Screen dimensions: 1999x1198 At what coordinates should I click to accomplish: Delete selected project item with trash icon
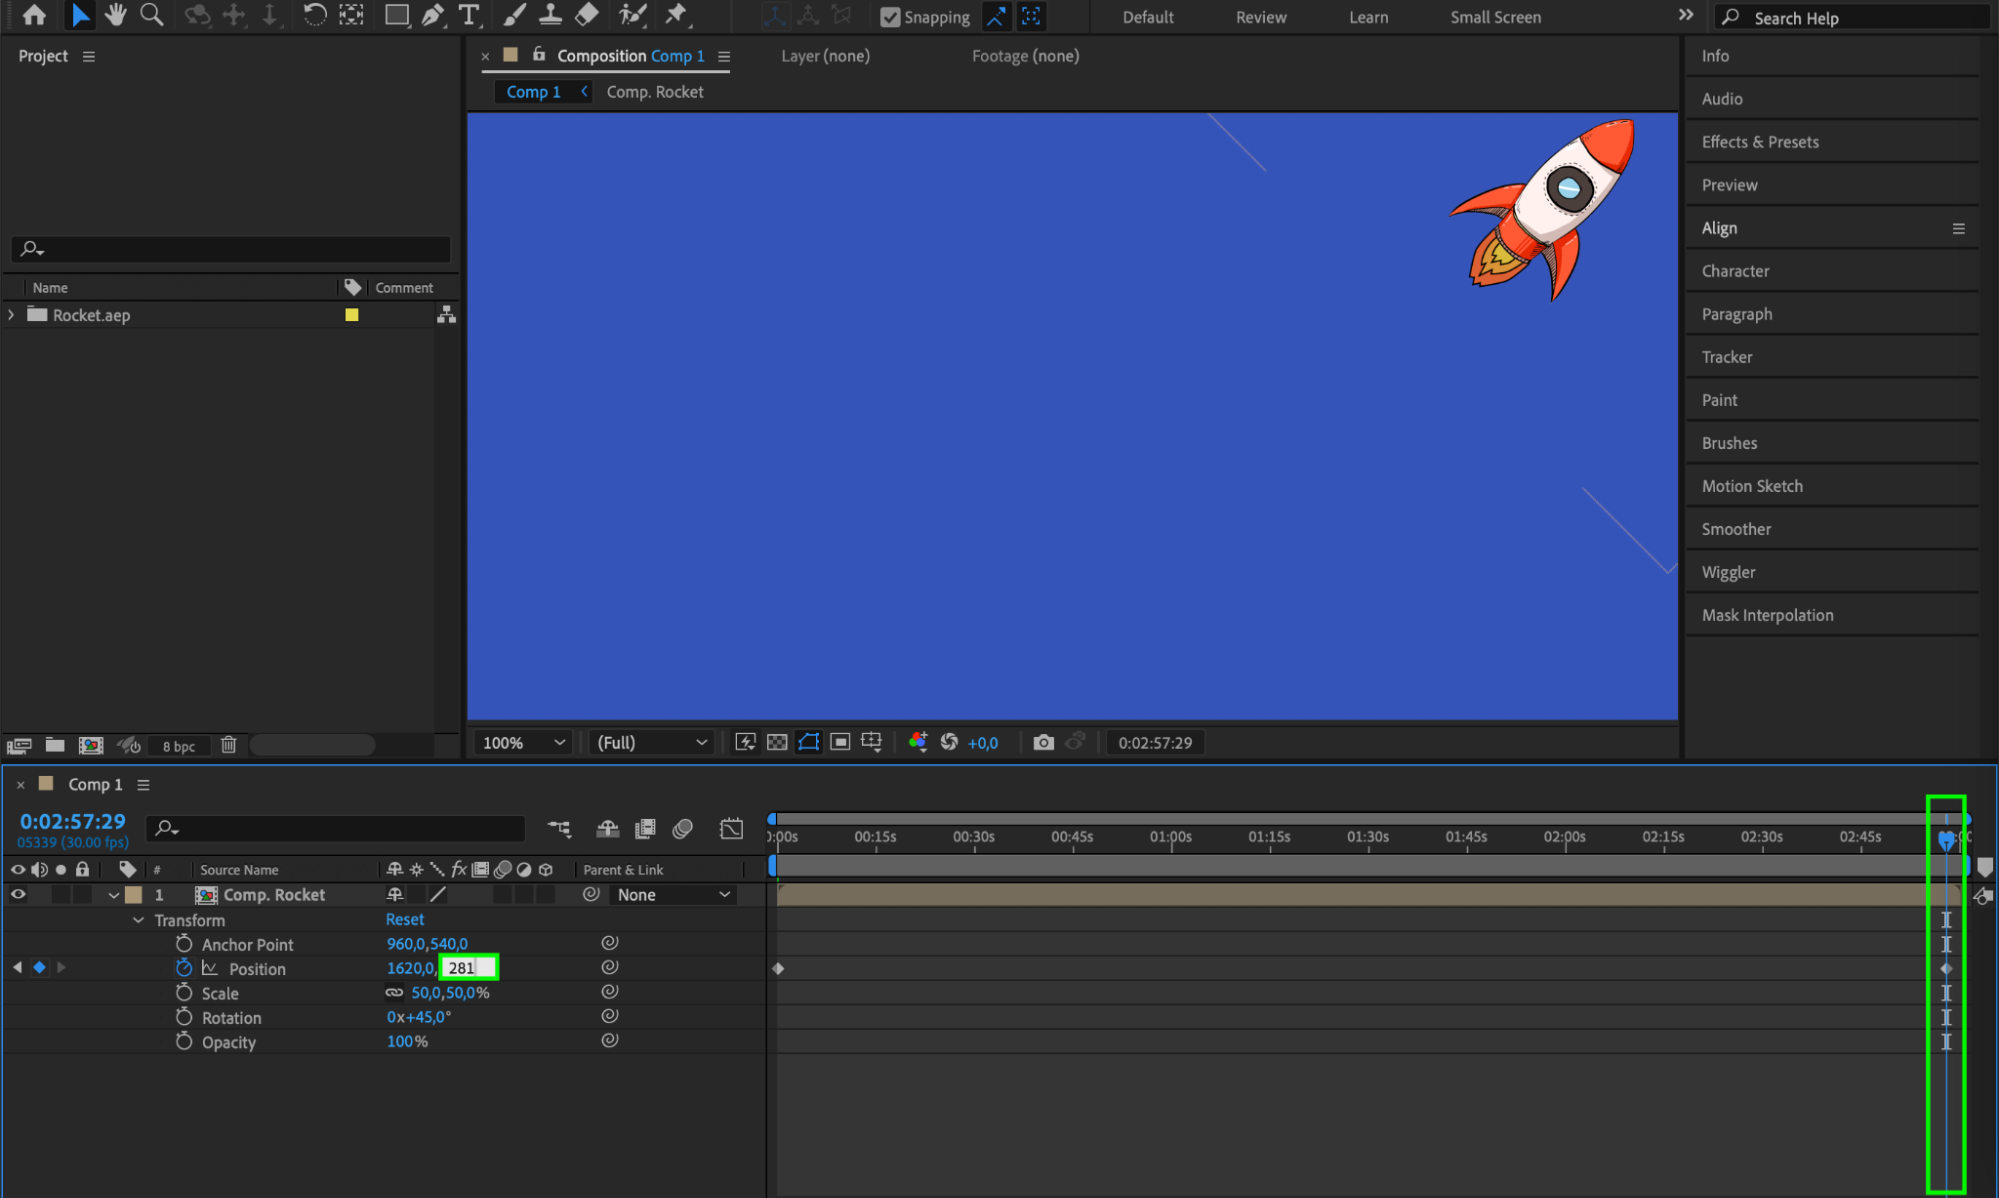click(x=228, y=745)
